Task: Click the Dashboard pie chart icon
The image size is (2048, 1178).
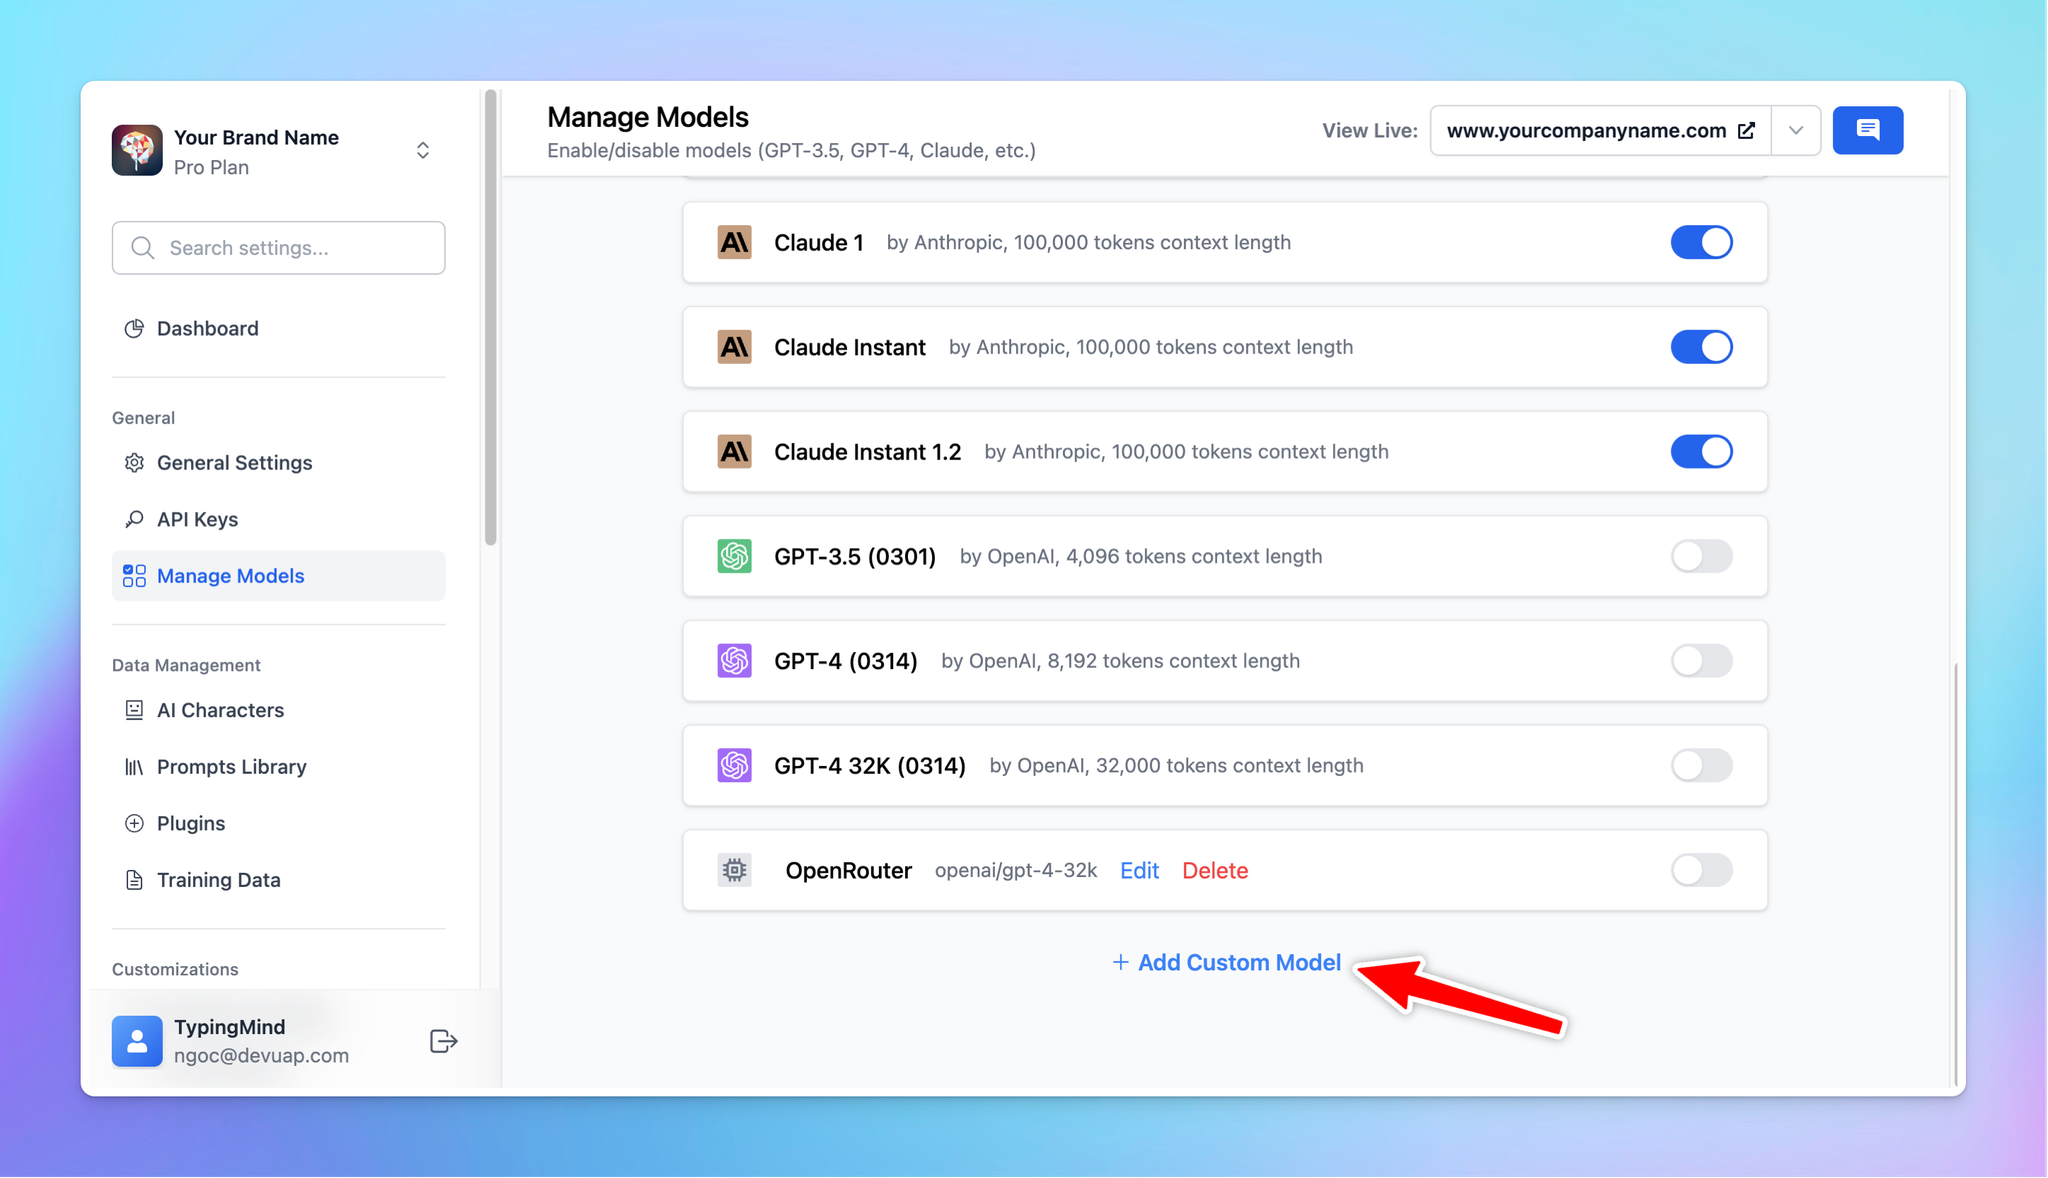Action: (x=134, y=329)
